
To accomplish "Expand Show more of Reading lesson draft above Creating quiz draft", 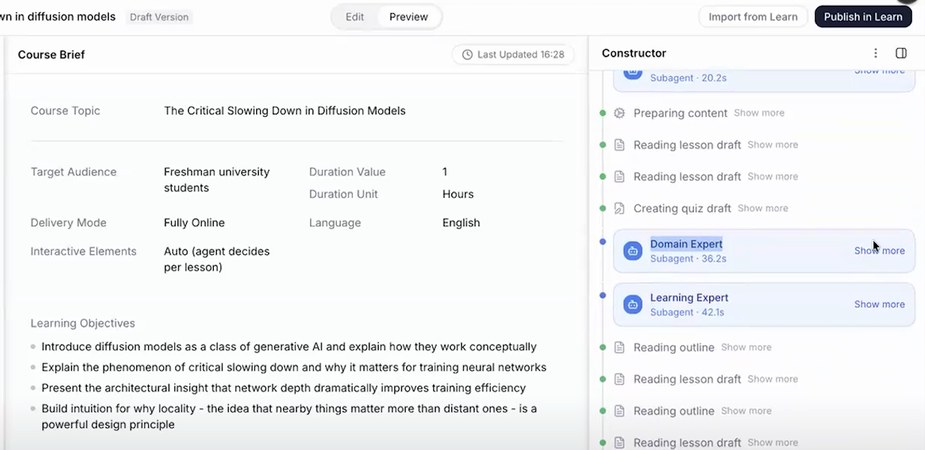I will 772,176.
